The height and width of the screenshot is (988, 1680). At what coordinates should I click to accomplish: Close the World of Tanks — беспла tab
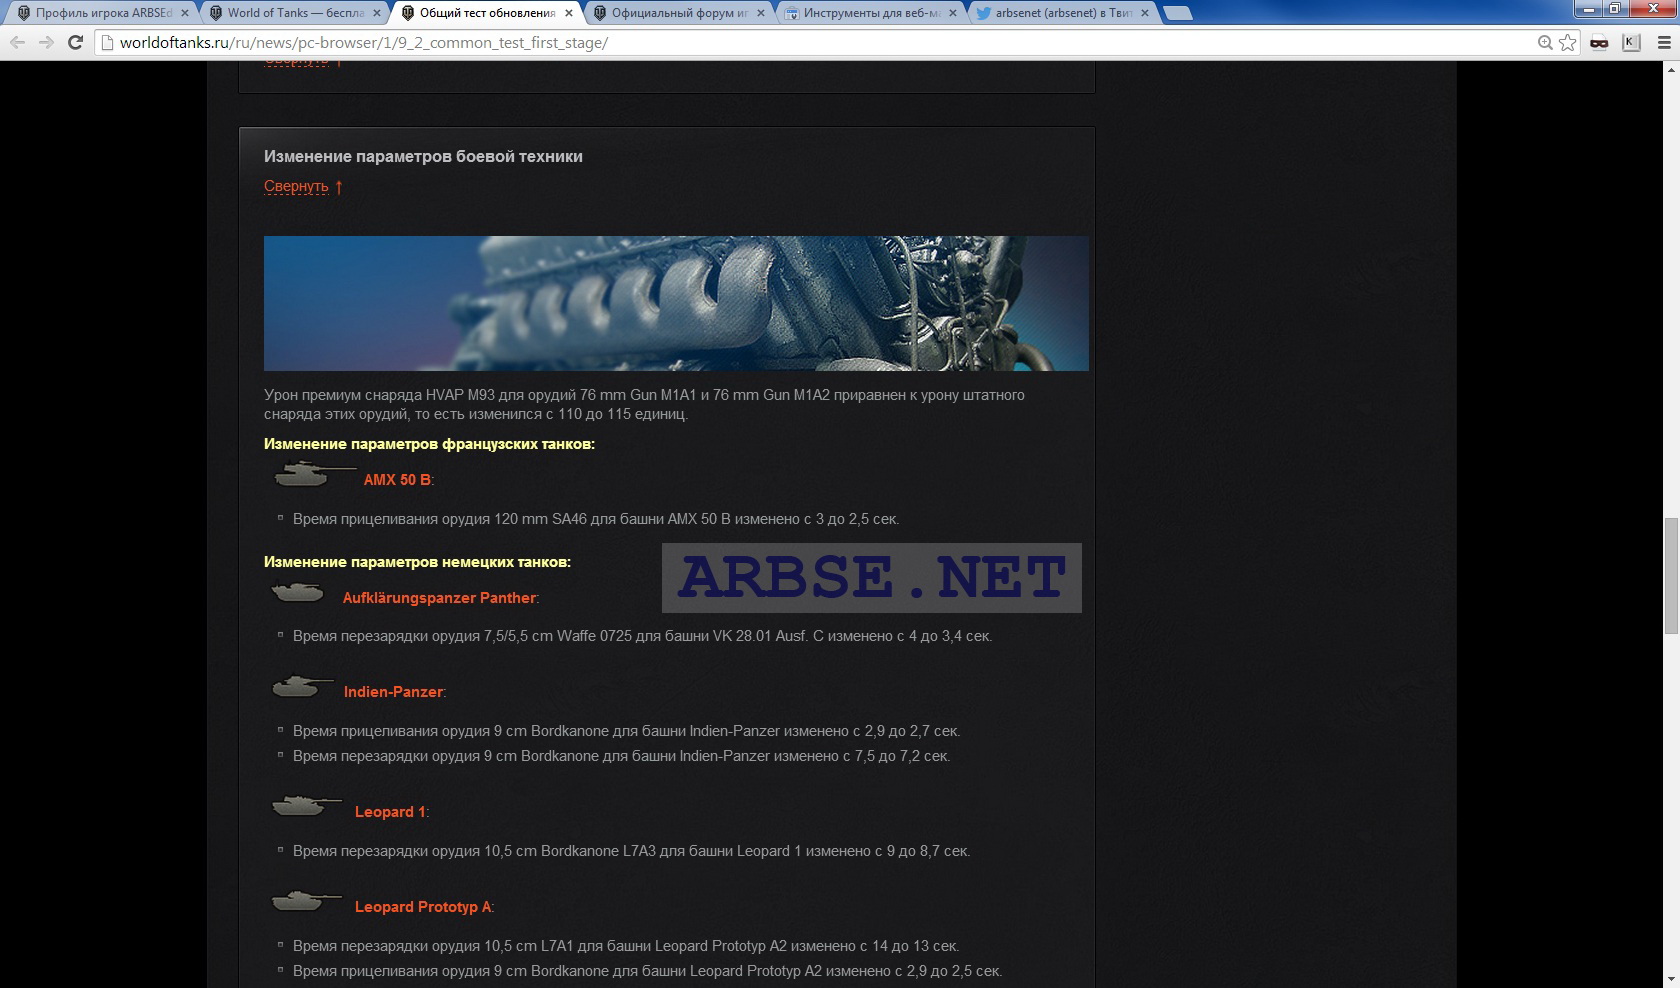[x=377, y=13]
